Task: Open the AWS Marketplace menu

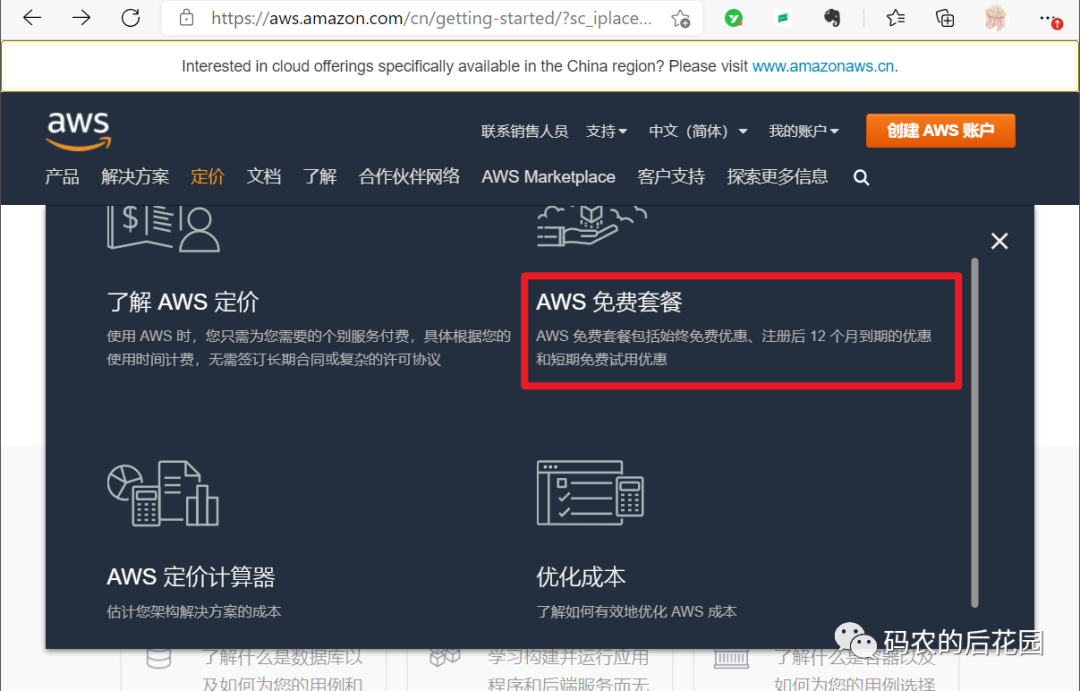Action: (548, 177)
